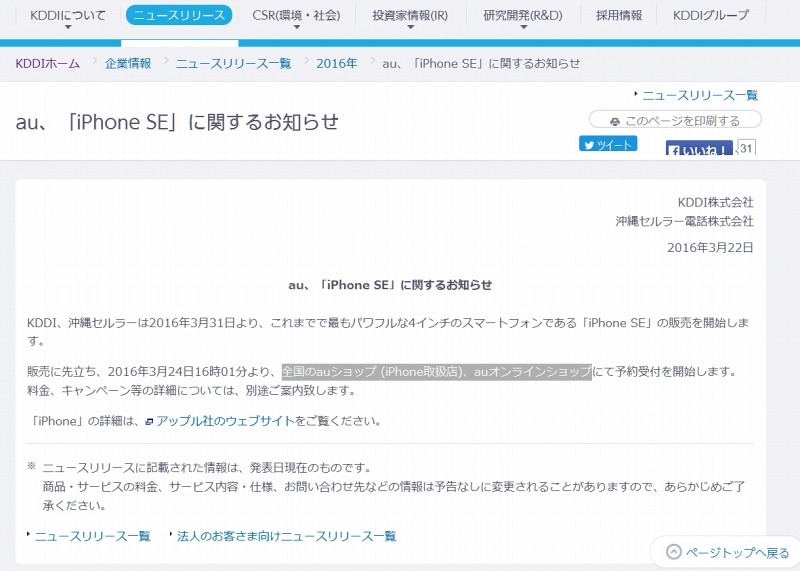Viewport: 800px width, 571px height.
Task: Click the highlighted 全国のauショップ text
Action: point(437,371)
